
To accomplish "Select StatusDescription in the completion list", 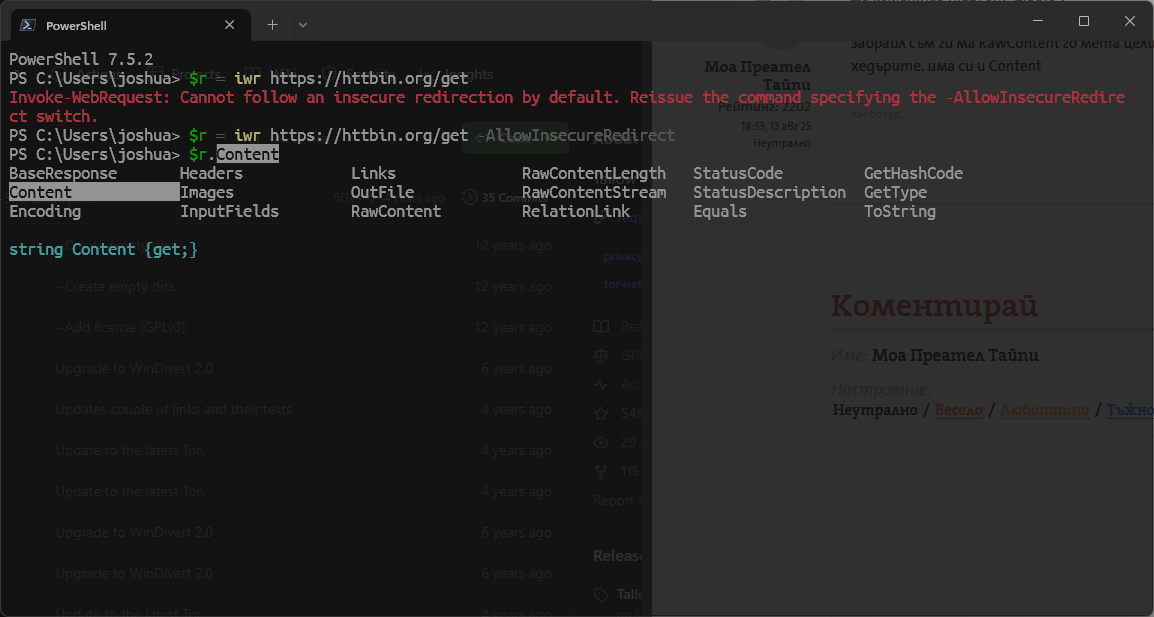I will coord(770,193).
